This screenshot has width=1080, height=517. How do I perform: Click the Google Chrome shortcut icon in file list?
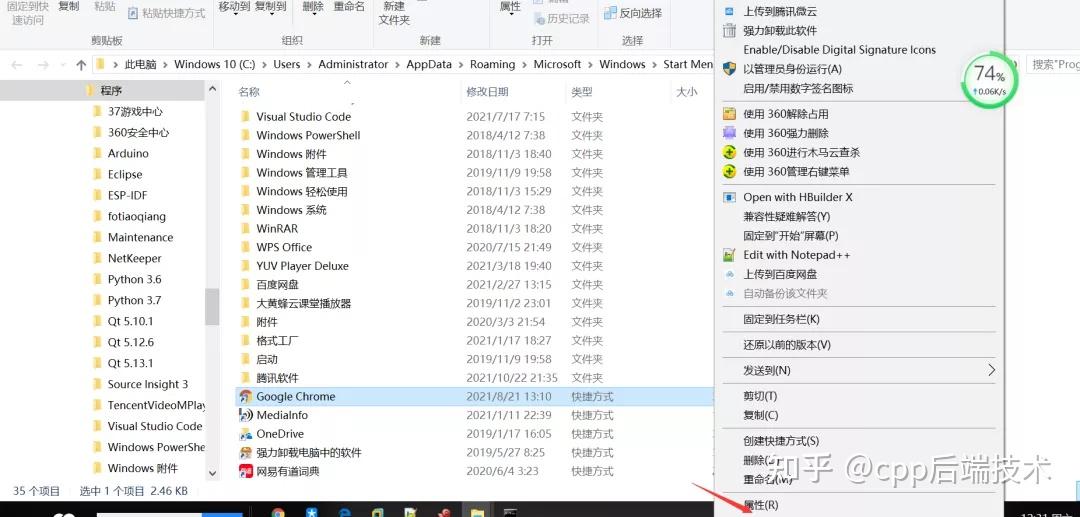pyautogui.click(x=245, y=397)
